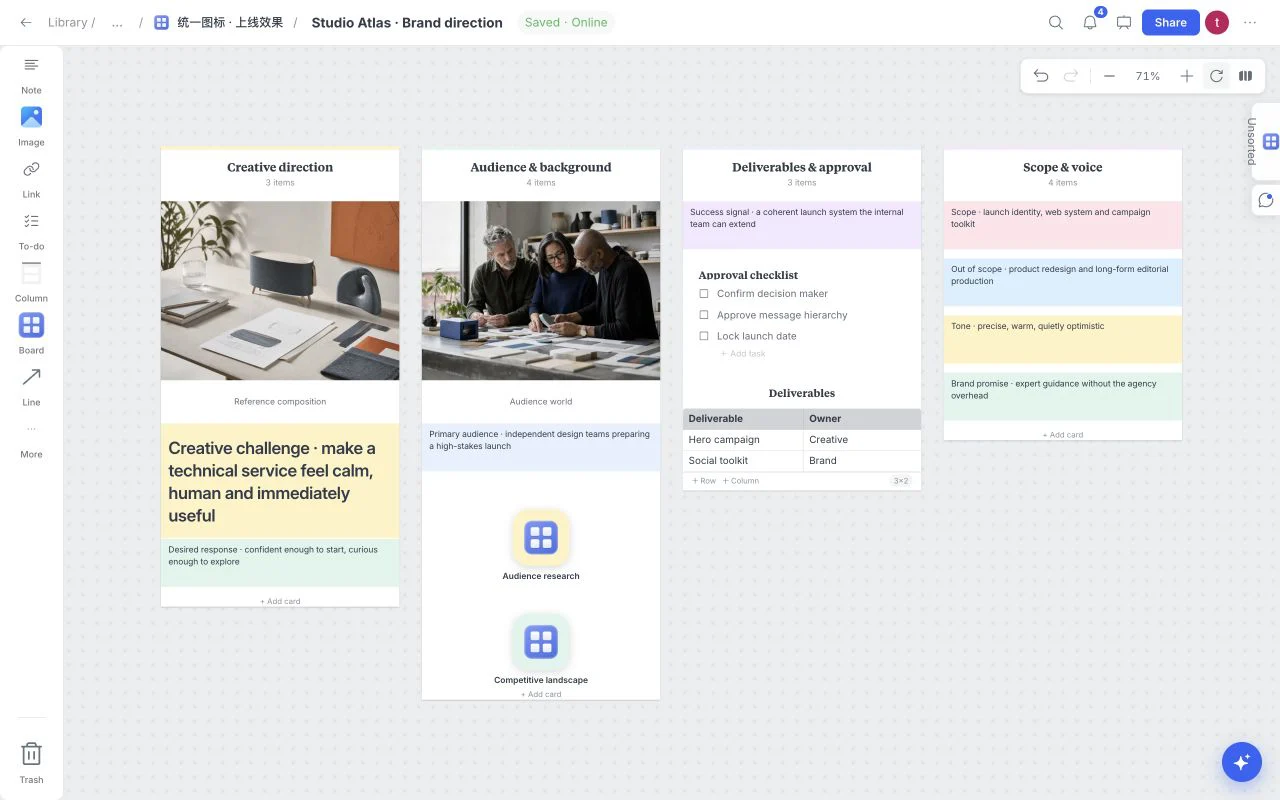The width and height of the screenshot is (1280, 800).
Task: Select the Image tool in sidebar
Action: [31, 127]
